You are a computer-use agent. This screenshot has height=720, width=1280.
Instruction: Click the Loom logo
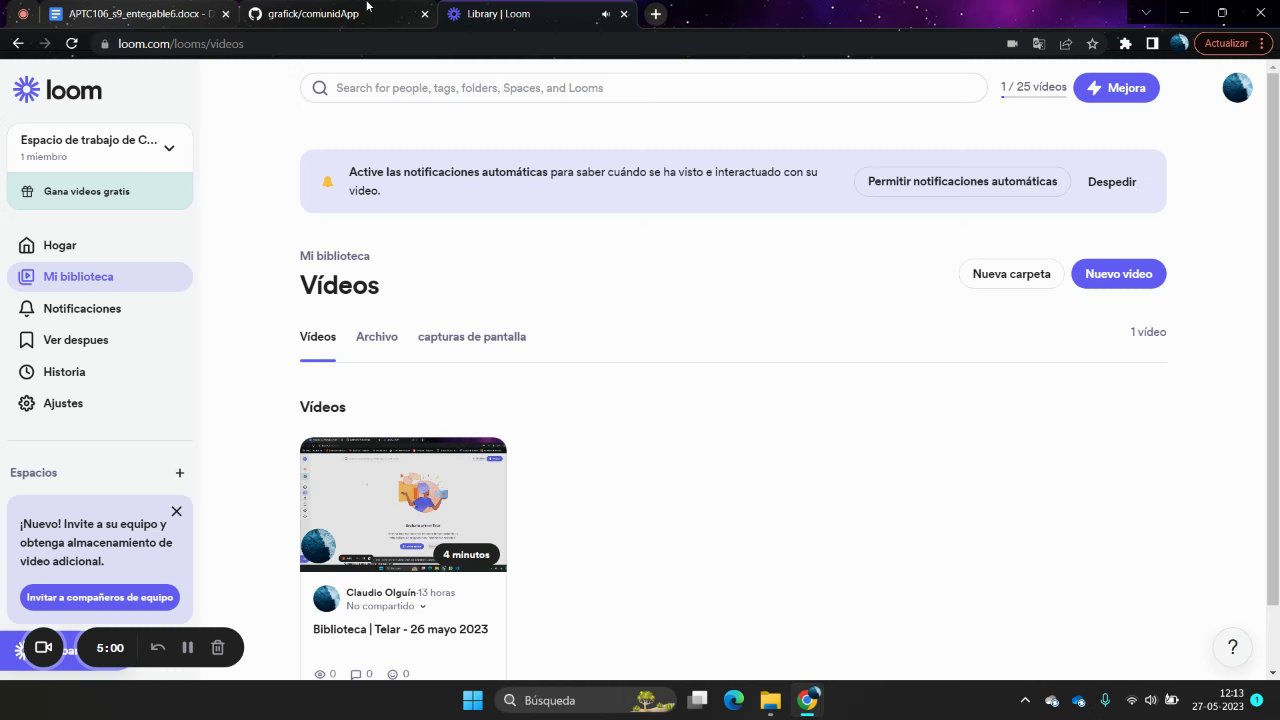(x=57, y=90)
